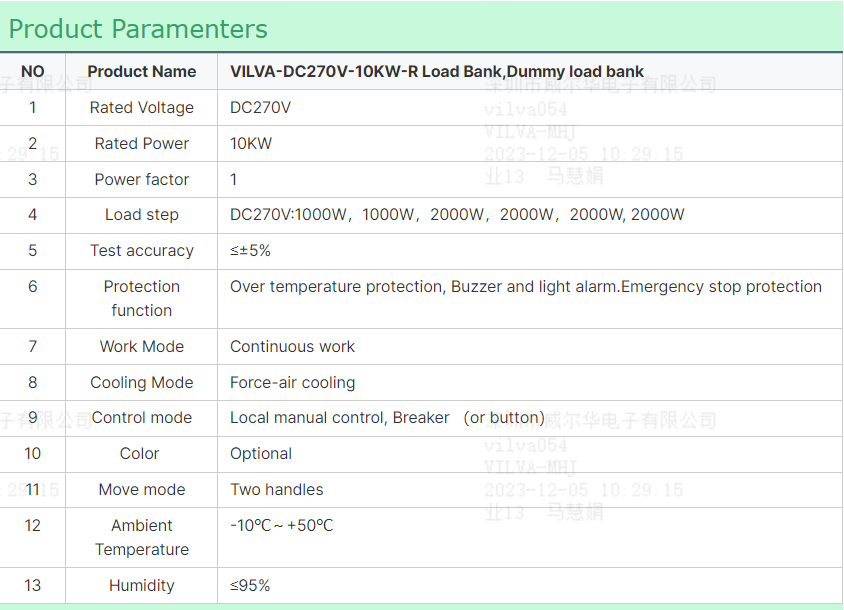This screenshot has height=610, width=844.
Task: Click the Load step values text
Action: [457, 215]
